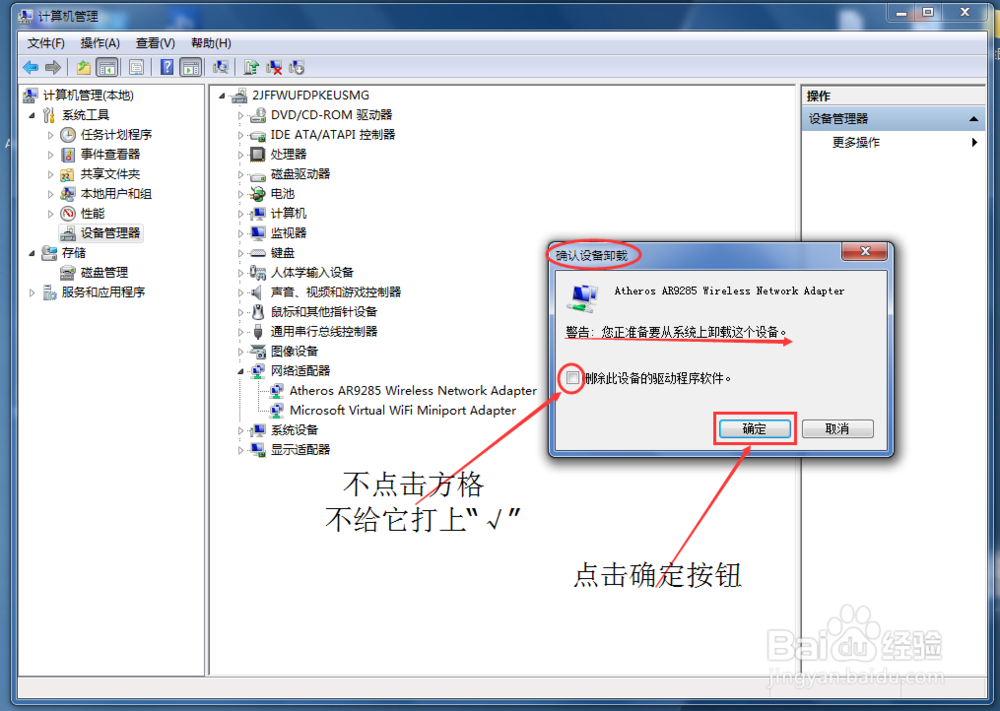
Task: Collapse the 系统工具 tree node
Action: pyautogui.click(x=31, y=115)
